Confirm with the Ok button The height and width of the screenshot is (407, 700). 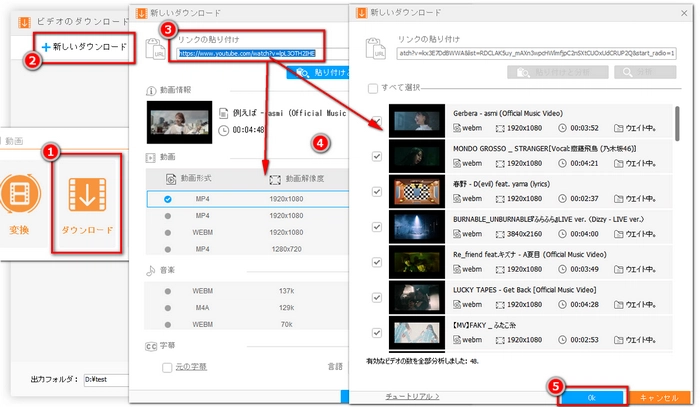tap(591, 396)
